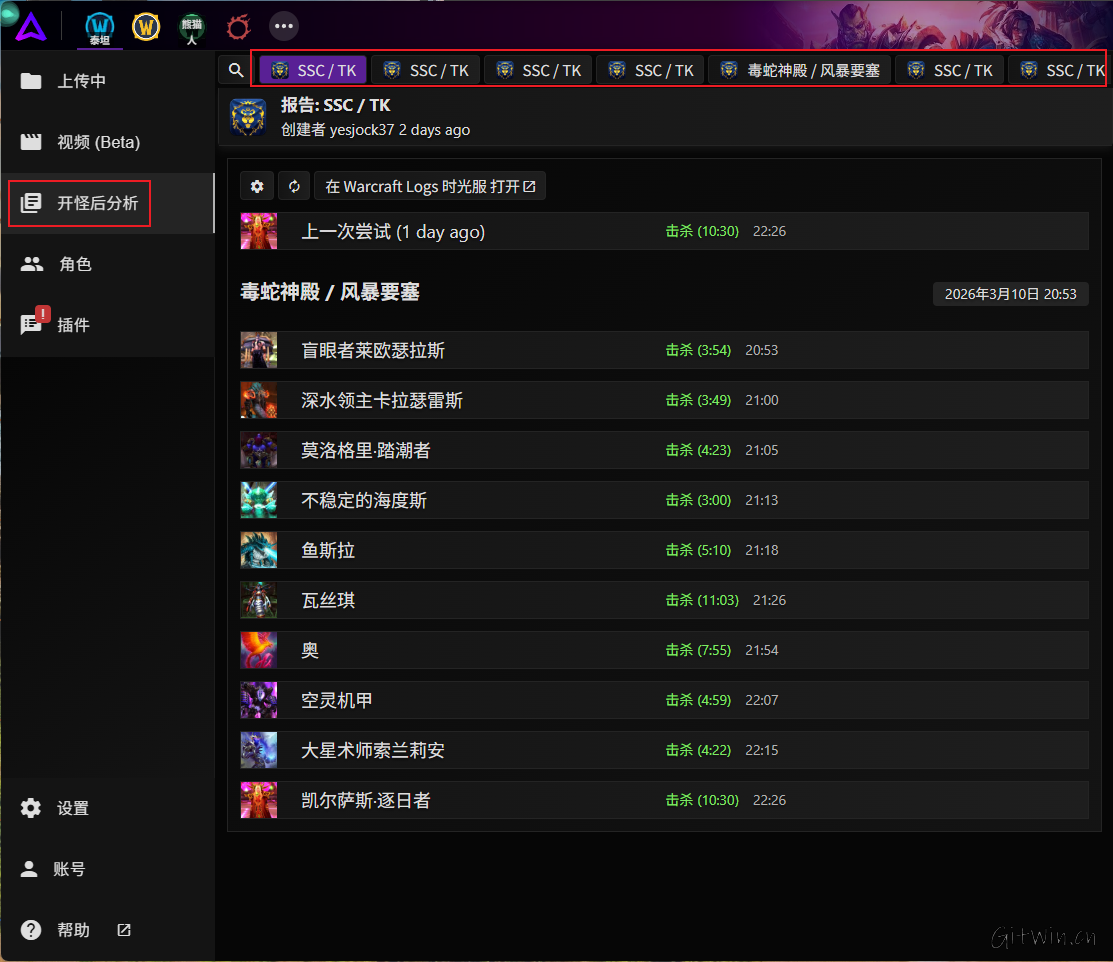Open the search icon beside report tabs

[x=235, y=70]
